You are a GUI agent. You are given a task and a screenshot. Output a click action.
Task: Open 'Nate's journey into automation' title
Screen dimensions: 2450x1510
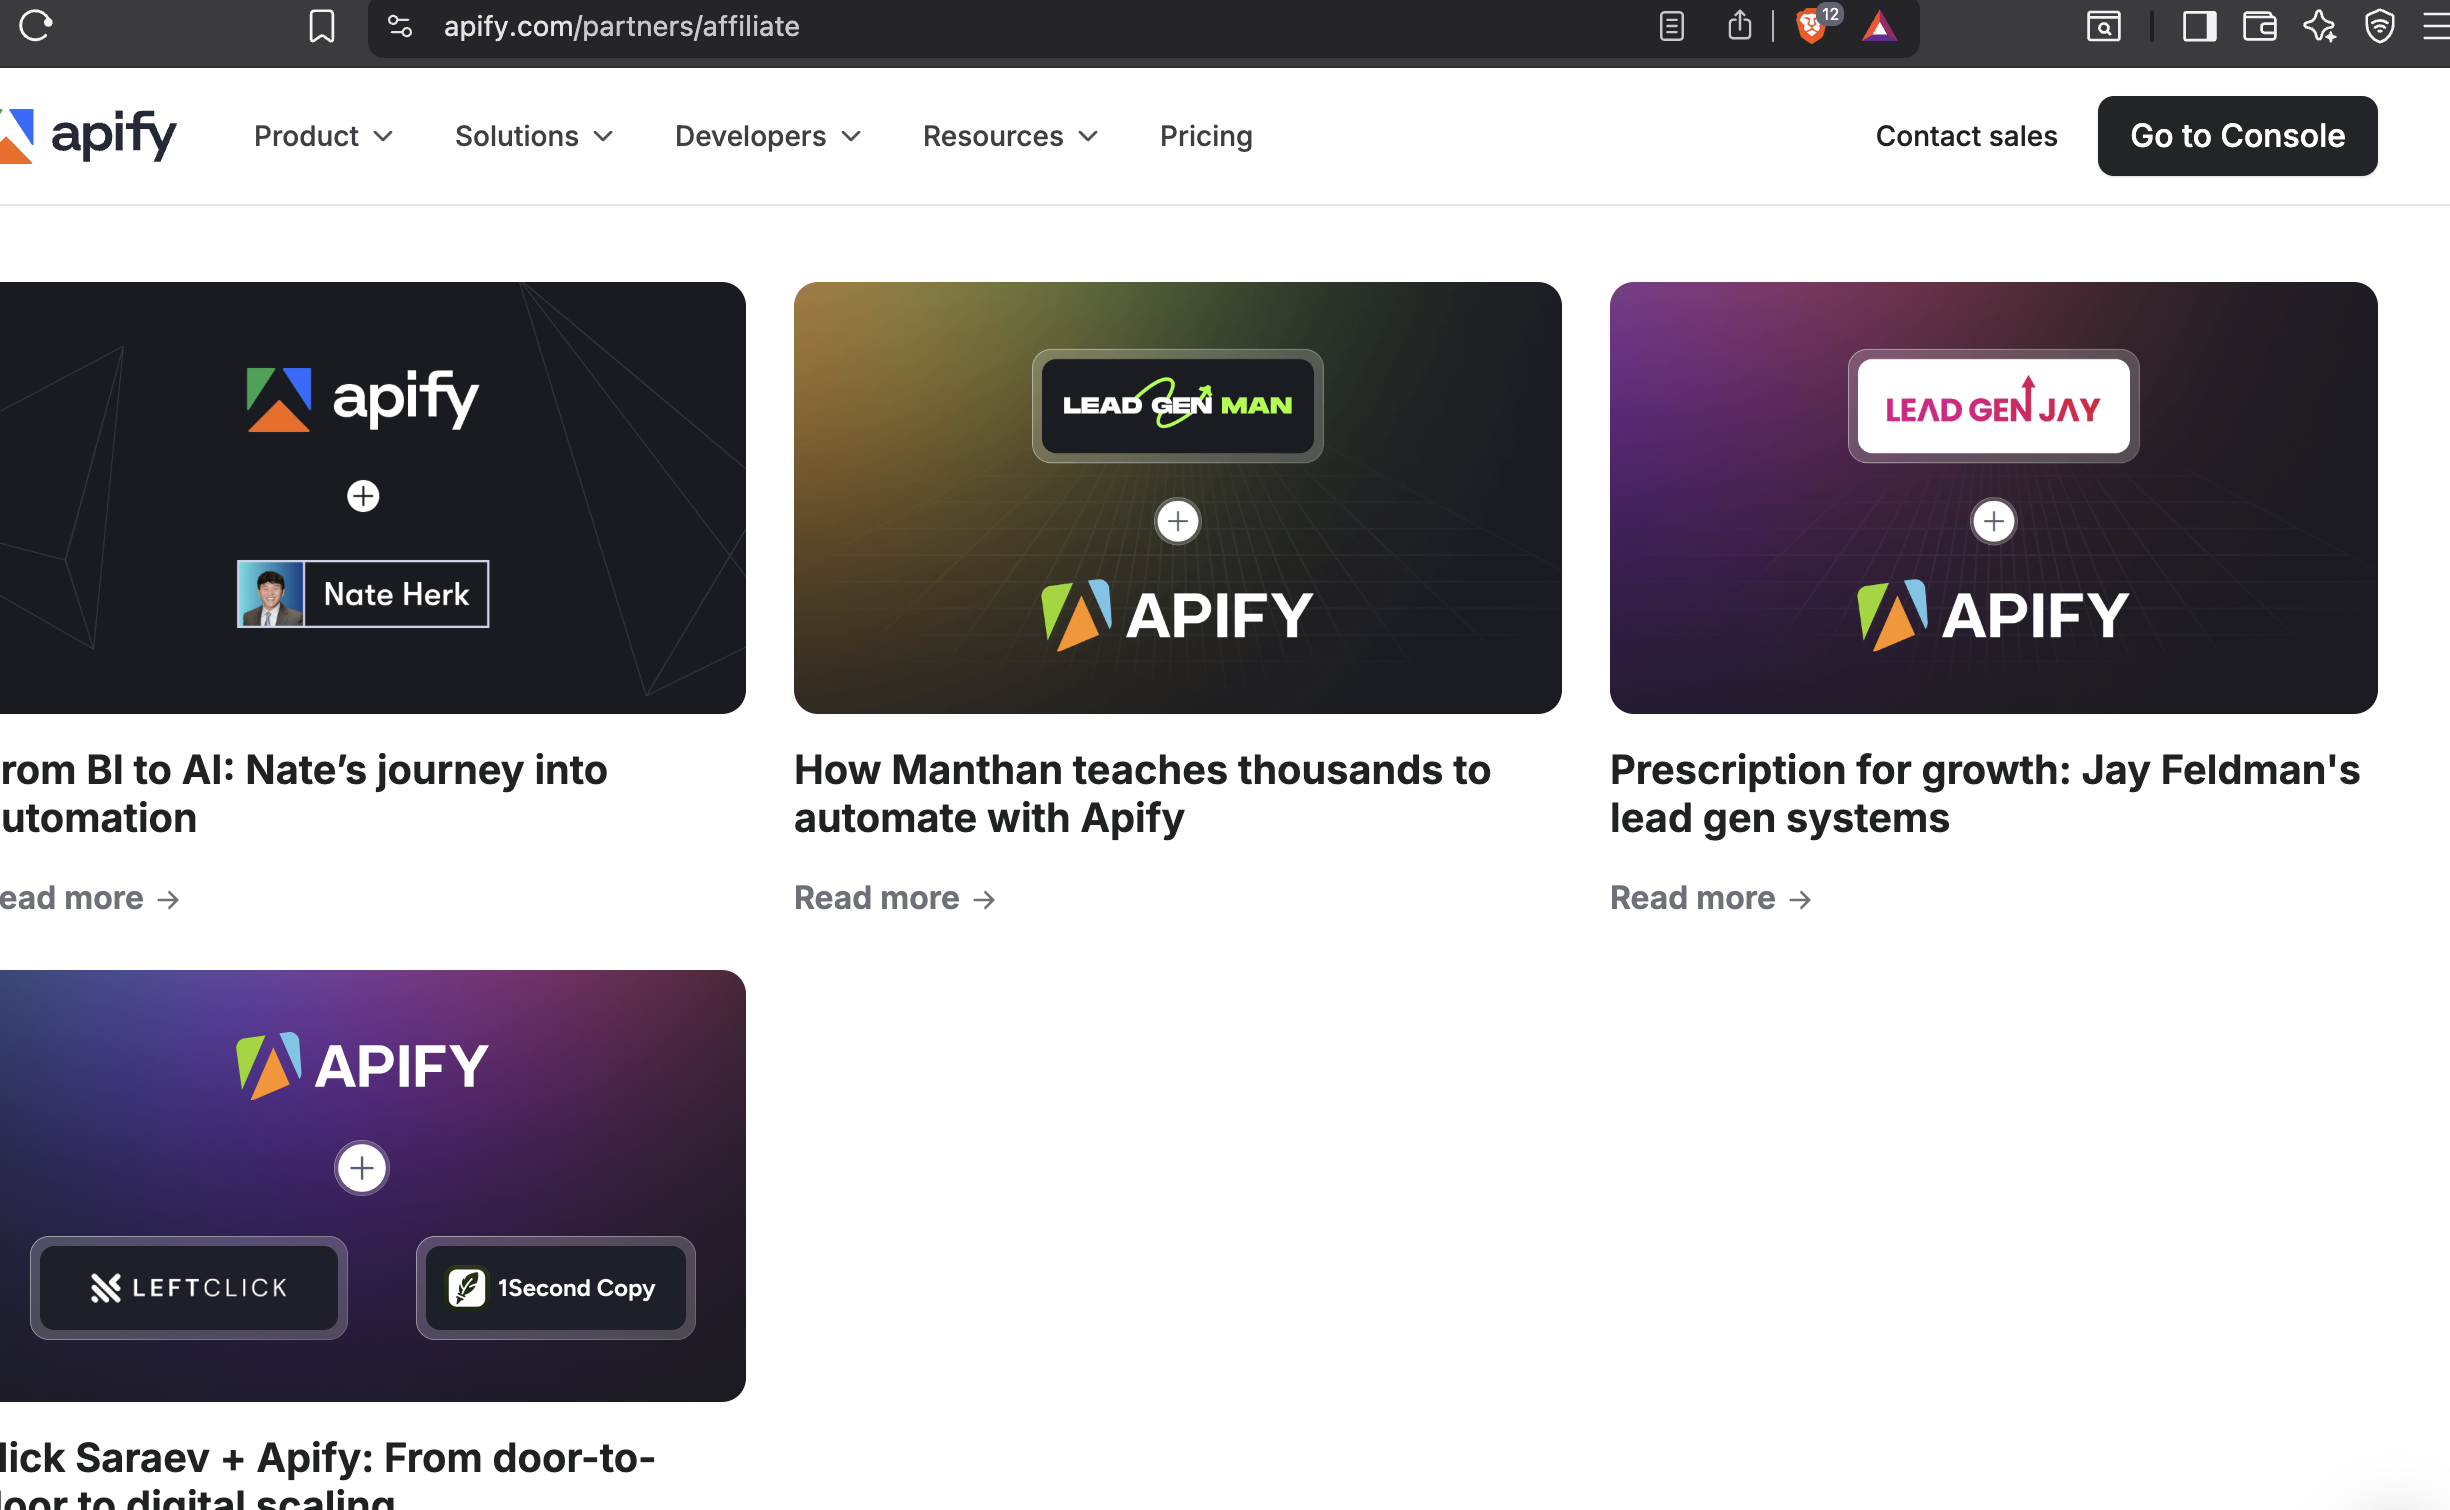(304, 794)
